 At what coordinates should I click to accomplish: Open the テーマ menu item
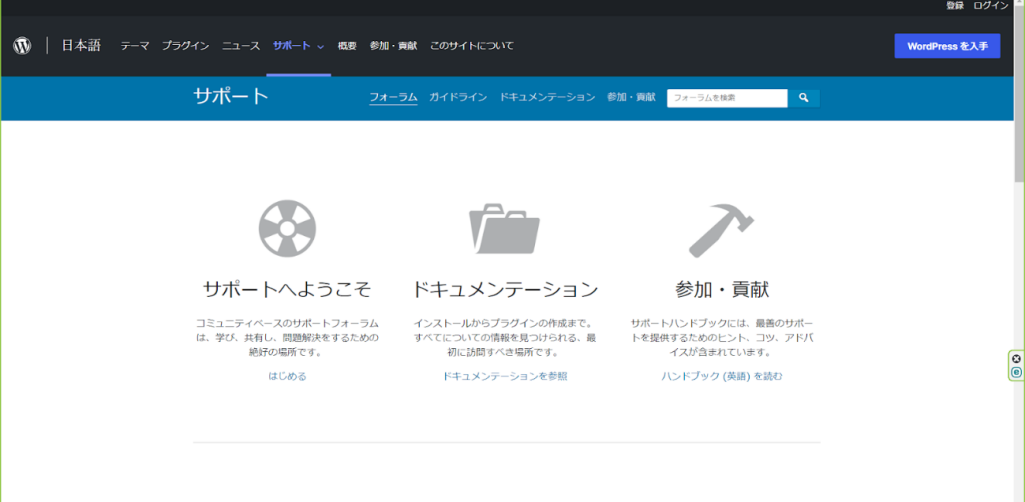[x=135, y=46]
